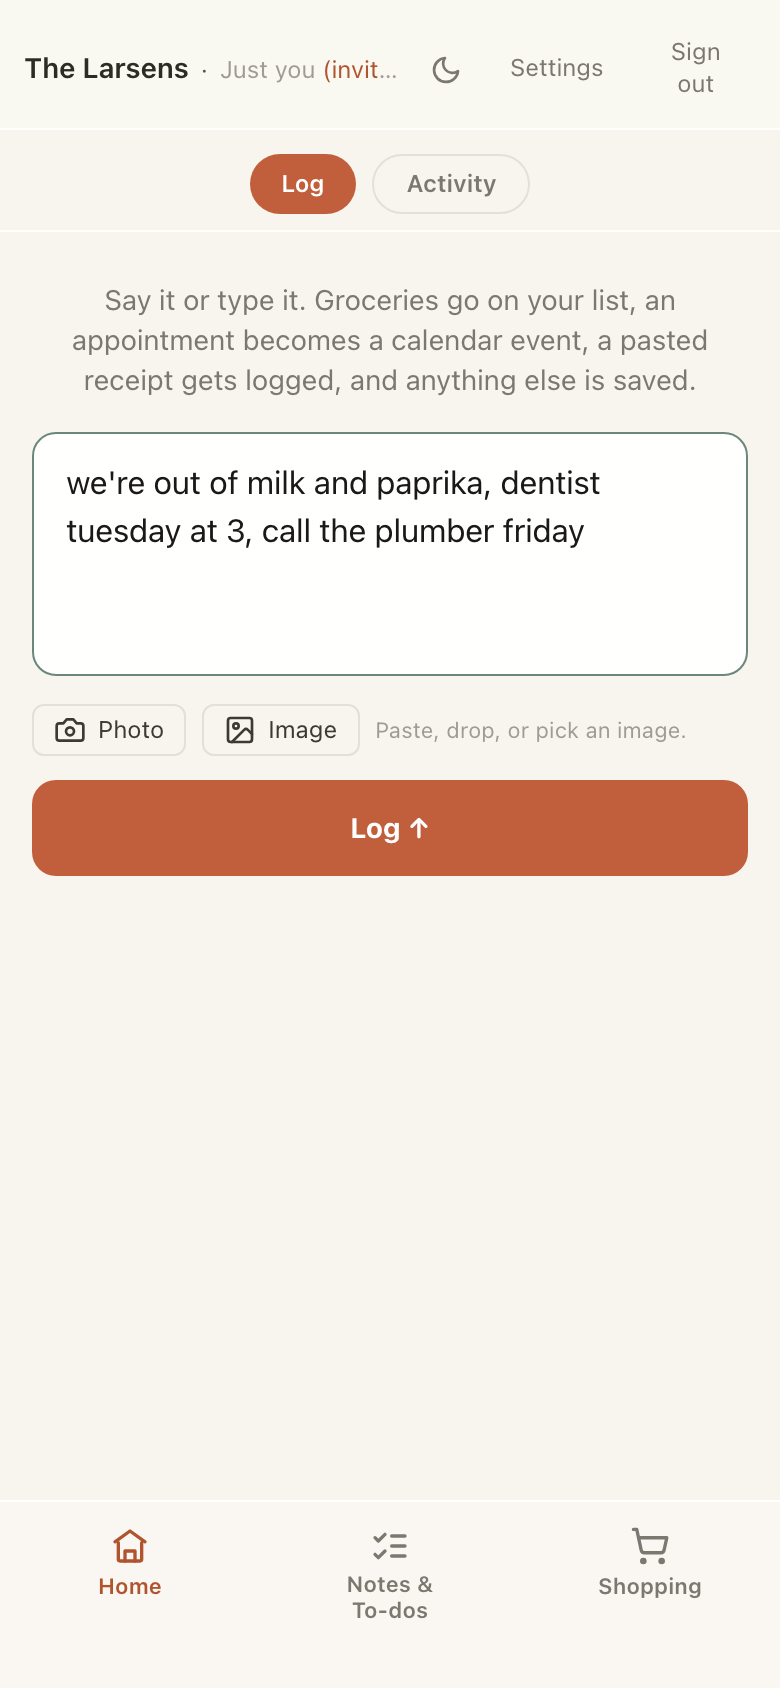Viewport: 780px width, 1688px height.
Task: Tap the Notes & To-dos checklist icon
Action: pyautogui.click(x=390, y=1546)
